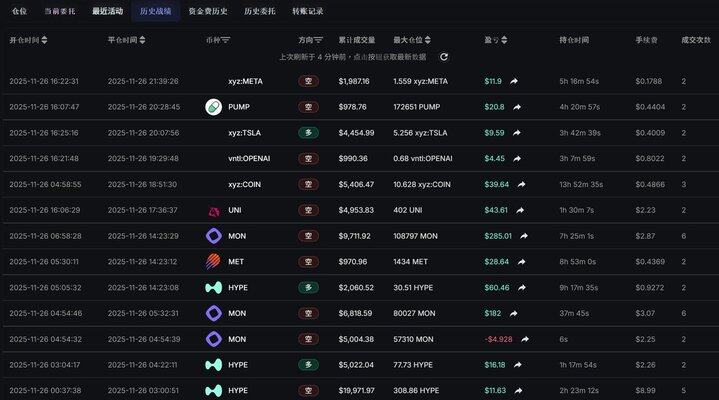Share the xyz:META trade result

[514, 81]
